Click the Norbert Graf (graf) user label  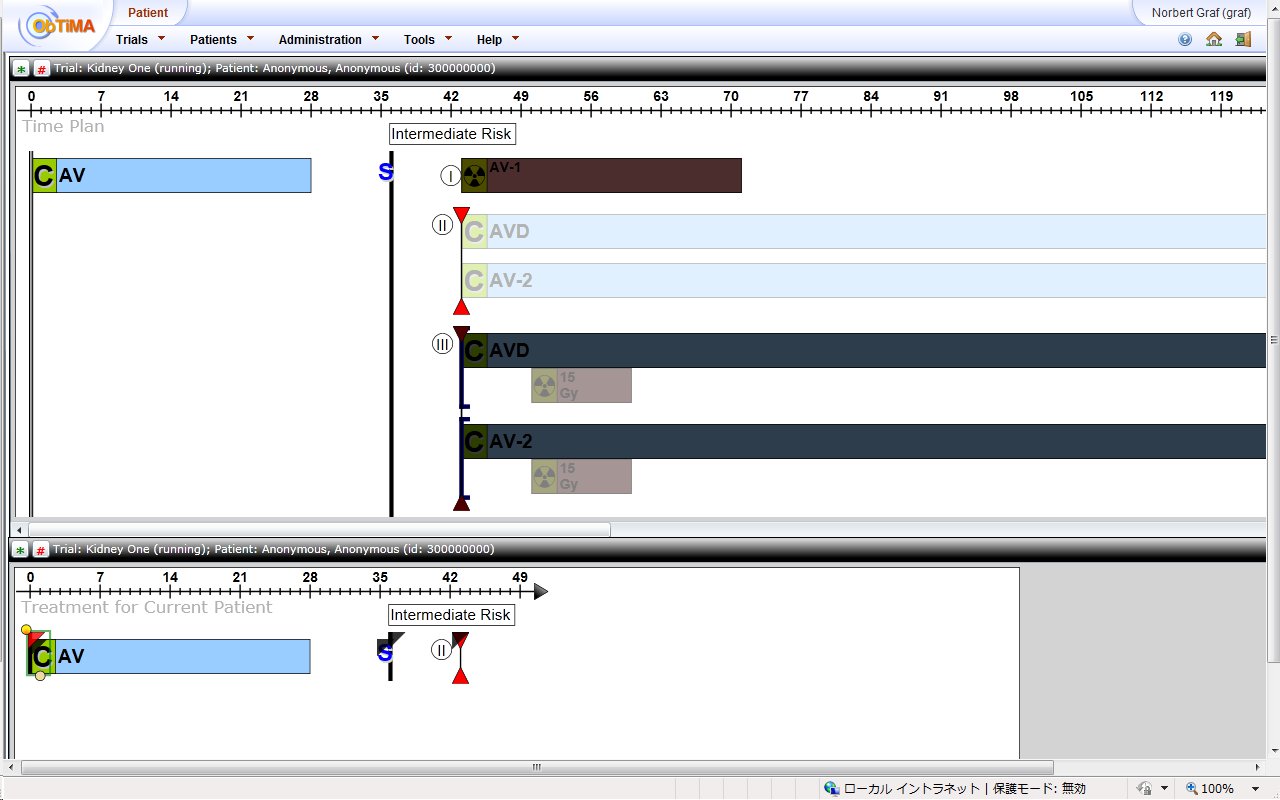tap(1201, 13)
